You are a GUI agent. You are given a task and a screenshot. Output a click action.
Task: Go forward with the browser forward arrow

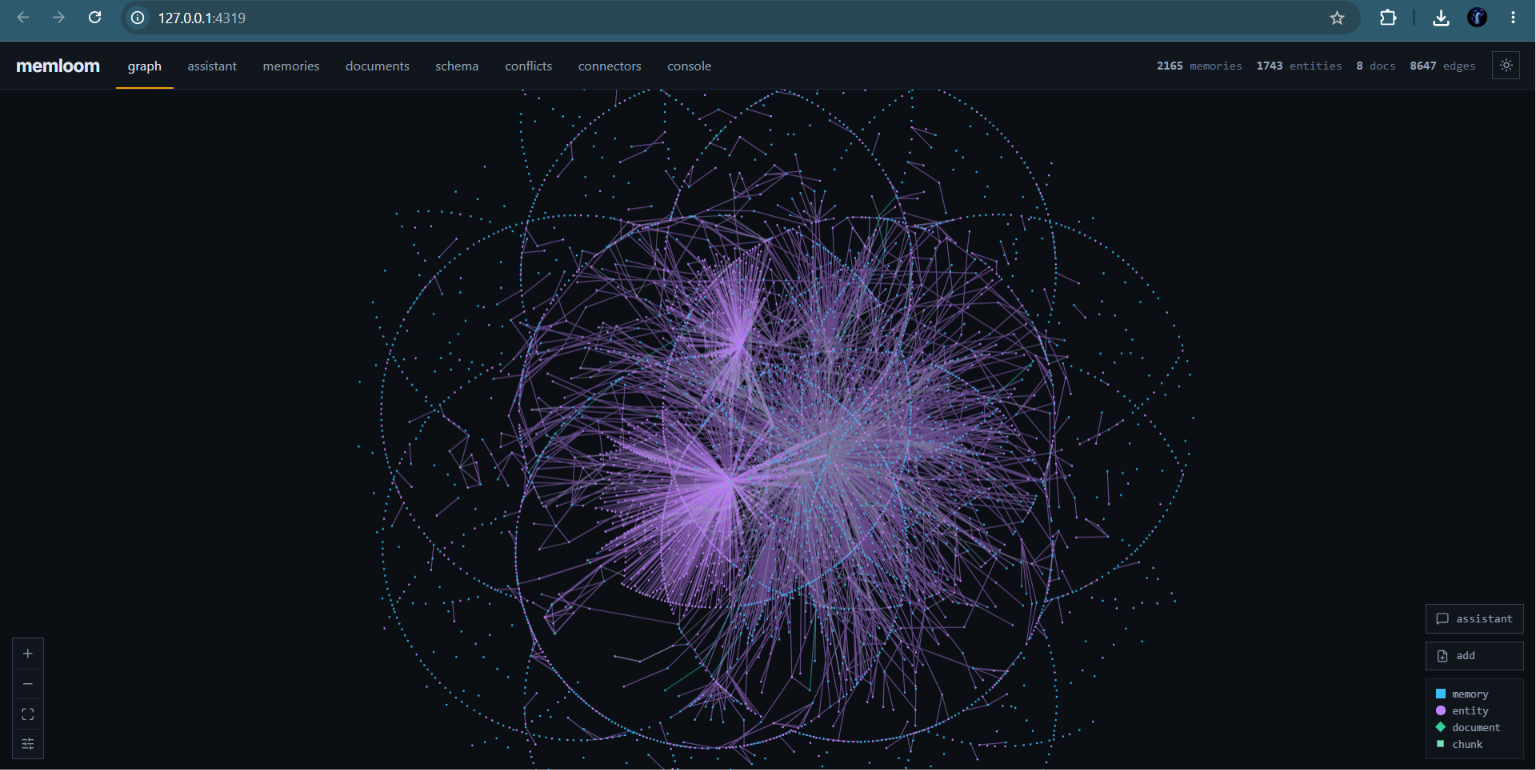point(59,17)
